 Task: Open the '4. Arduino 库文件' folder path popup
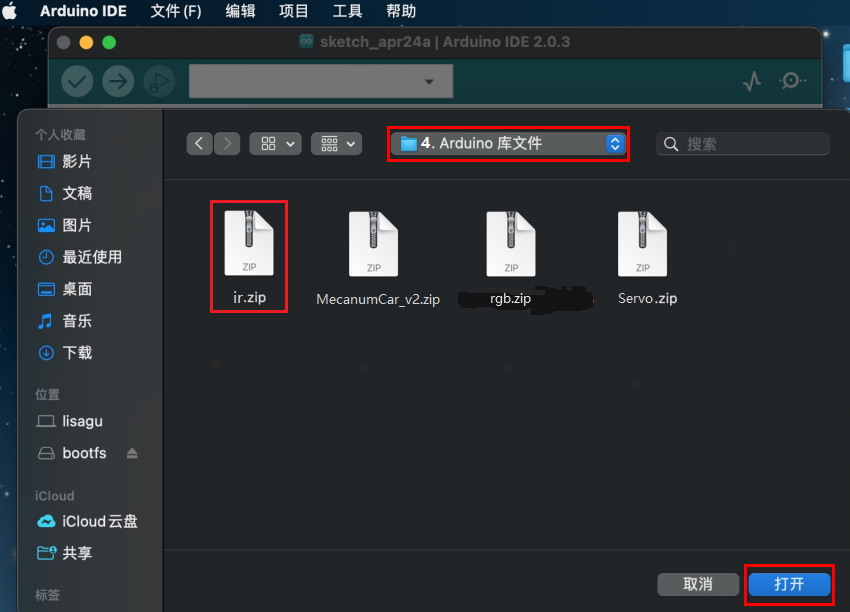508,144
